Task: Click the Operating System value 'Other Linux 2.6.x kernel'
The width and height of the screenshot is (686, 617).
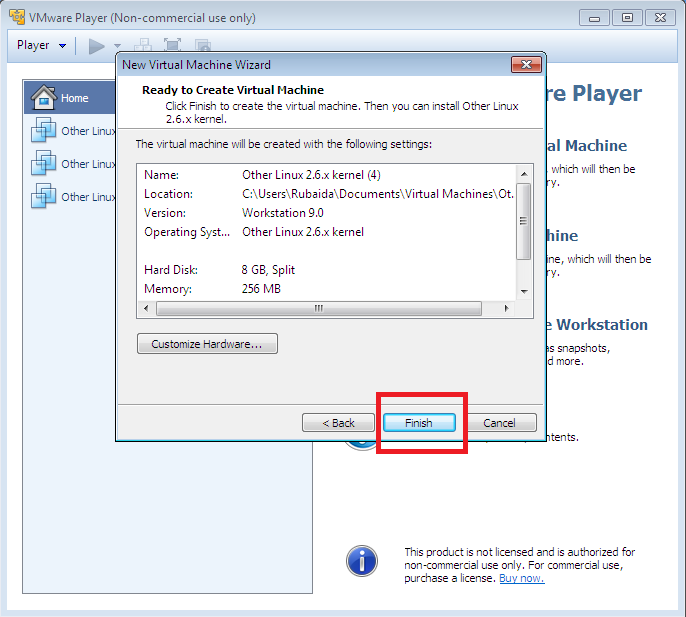Action: 303,232
